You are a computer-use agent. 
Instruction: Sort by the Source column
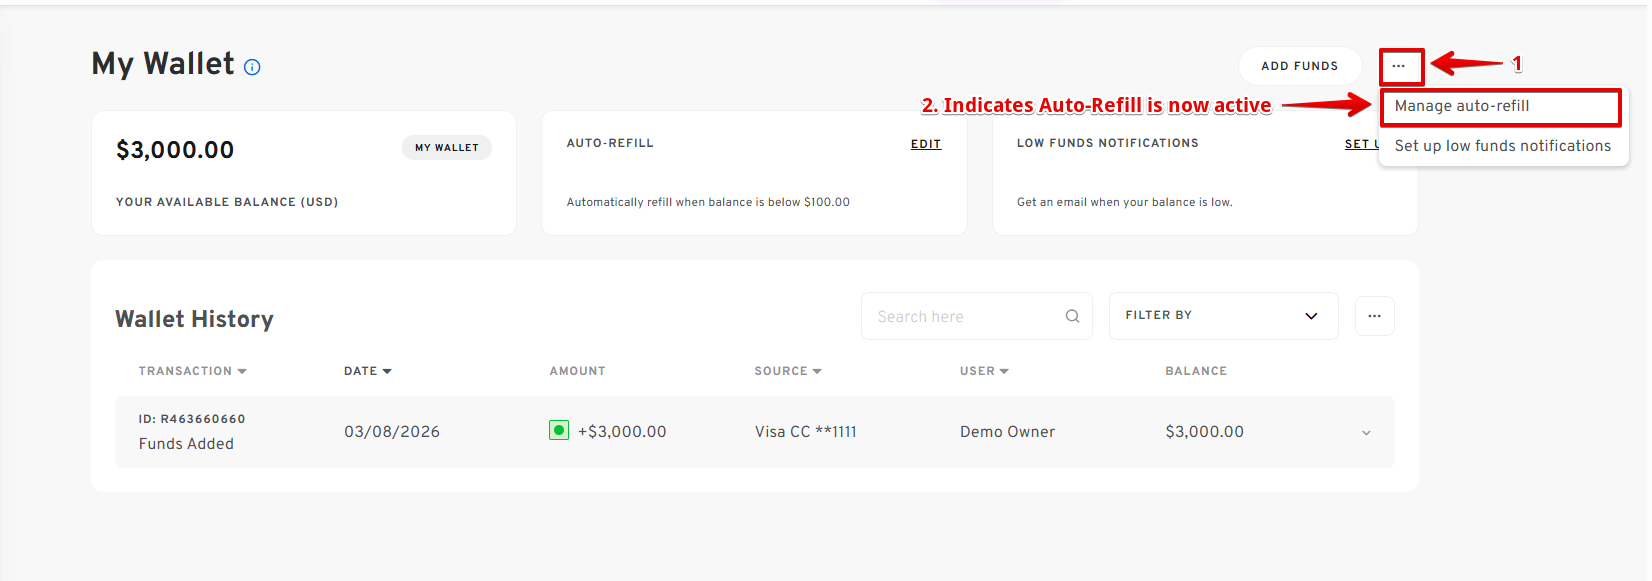click(x=787, y=371)
